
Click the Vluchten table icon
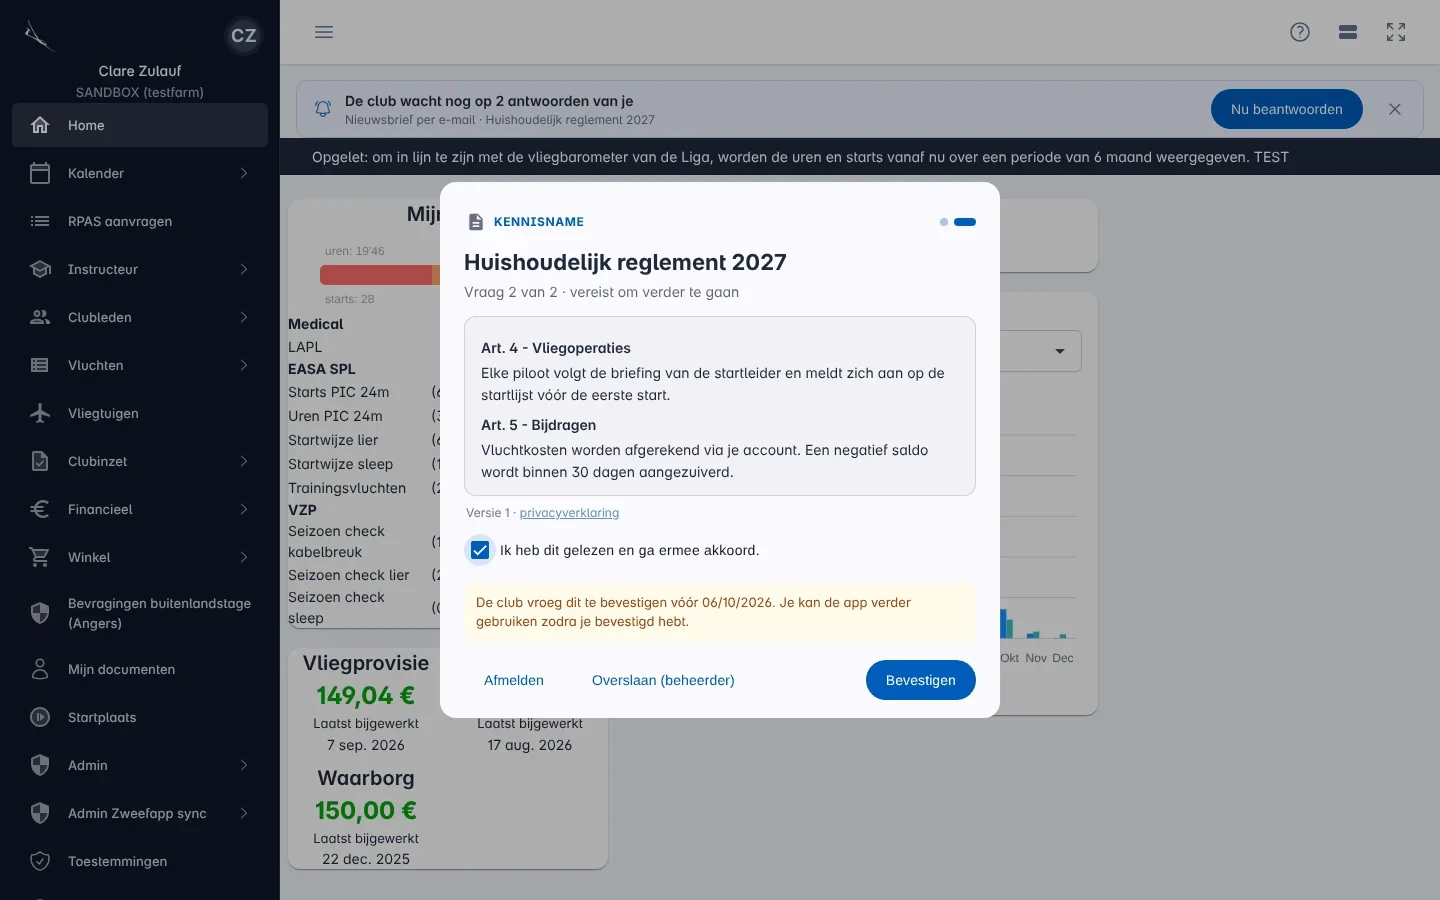40,365
